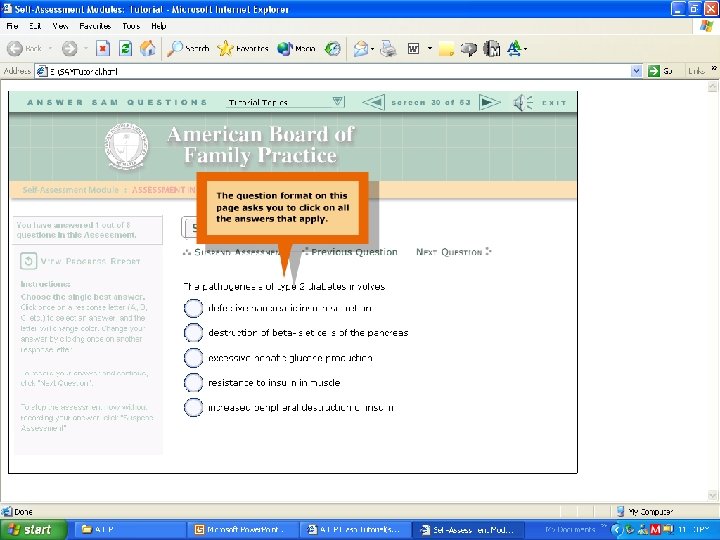Click the Go arrow beside the address bar

(653, 71)
